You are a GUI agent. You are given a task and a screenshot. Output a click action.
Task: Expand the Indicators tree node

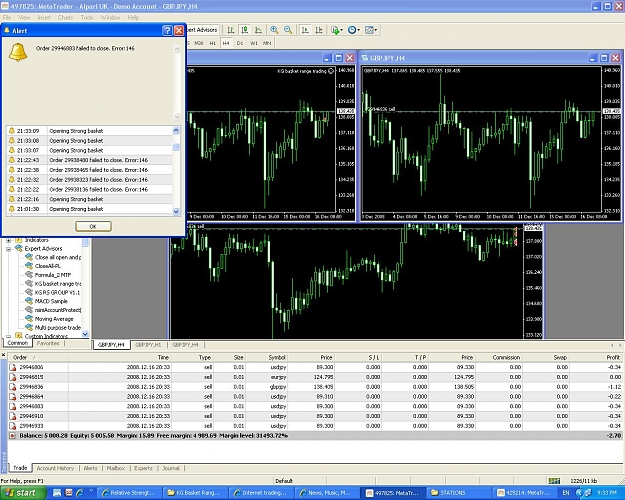[x=8, y=240]
